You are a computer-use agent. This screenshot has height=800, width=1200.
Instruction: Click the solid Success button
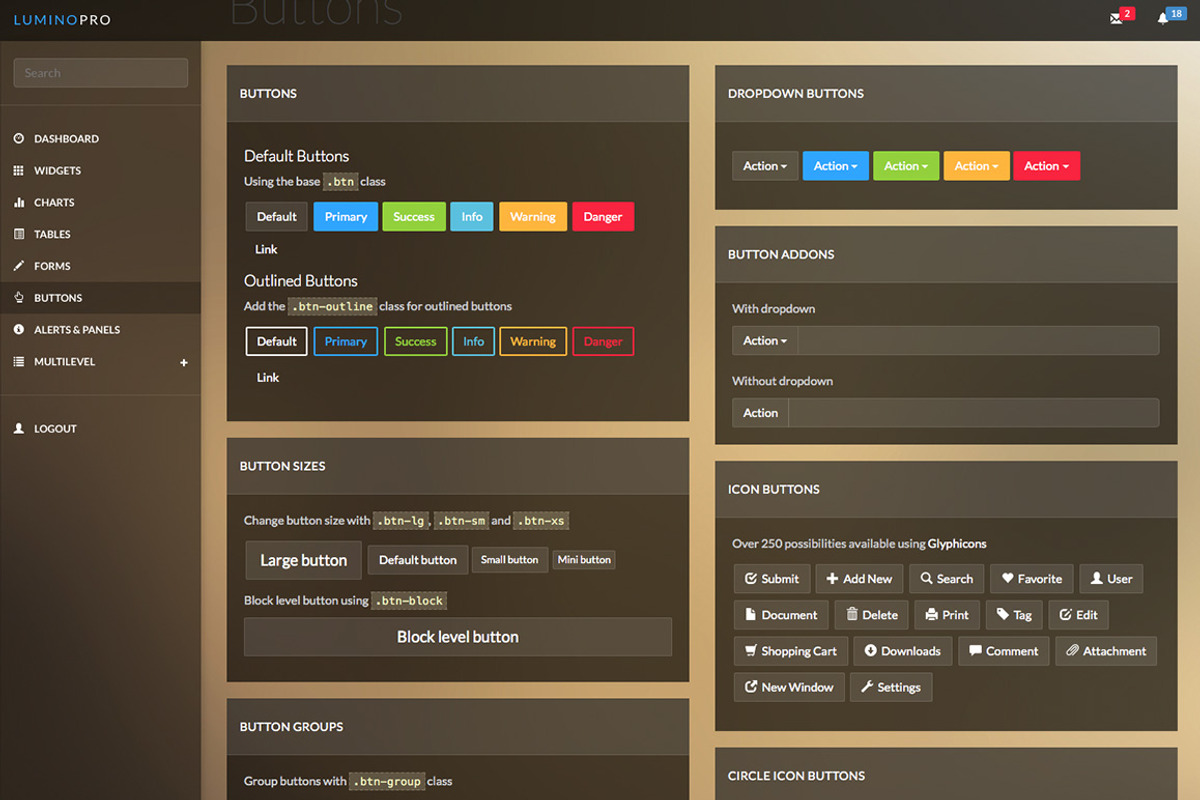pyautogui.click(x=414, y=217)
